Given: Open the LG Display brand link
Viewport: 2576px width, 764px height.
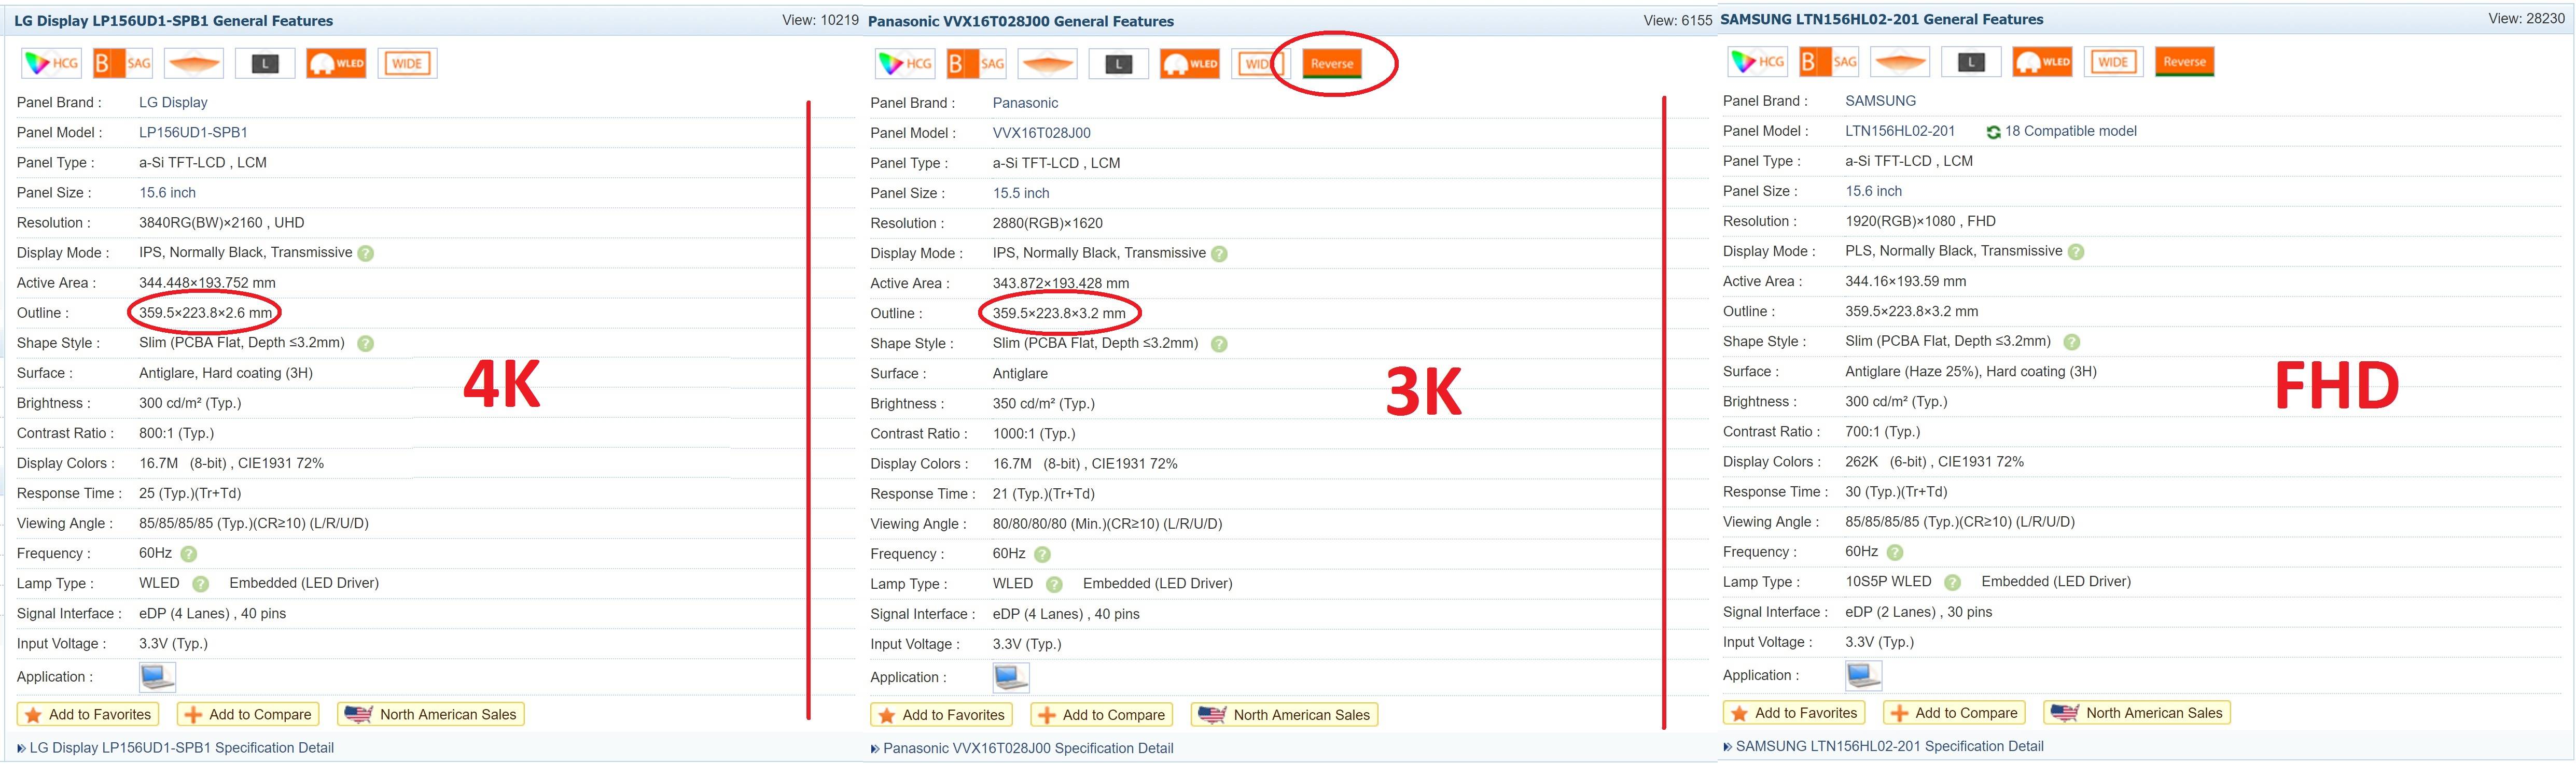Looking at the screenshot, I should [x=173, y=103].
